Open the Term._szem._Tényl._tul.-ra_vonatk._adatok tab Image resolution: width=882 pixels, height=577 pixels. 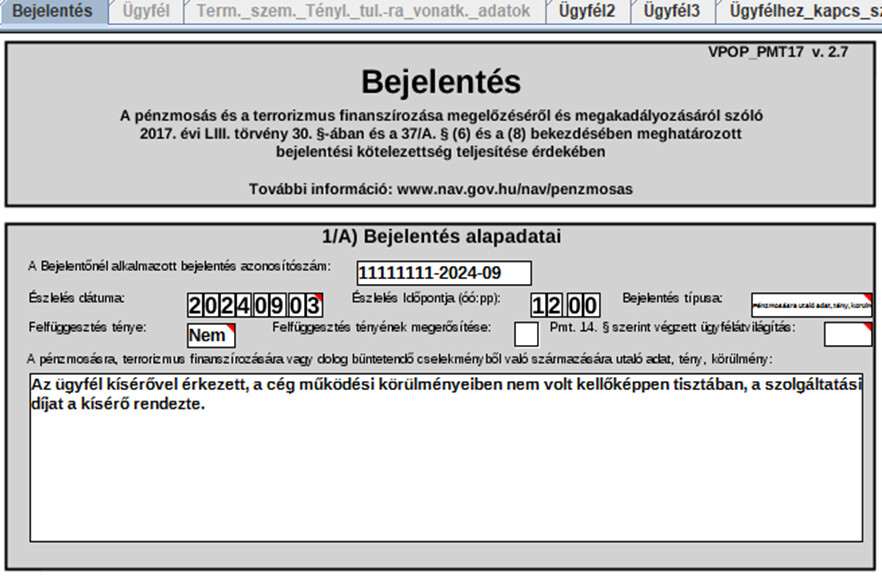(363, 12)
